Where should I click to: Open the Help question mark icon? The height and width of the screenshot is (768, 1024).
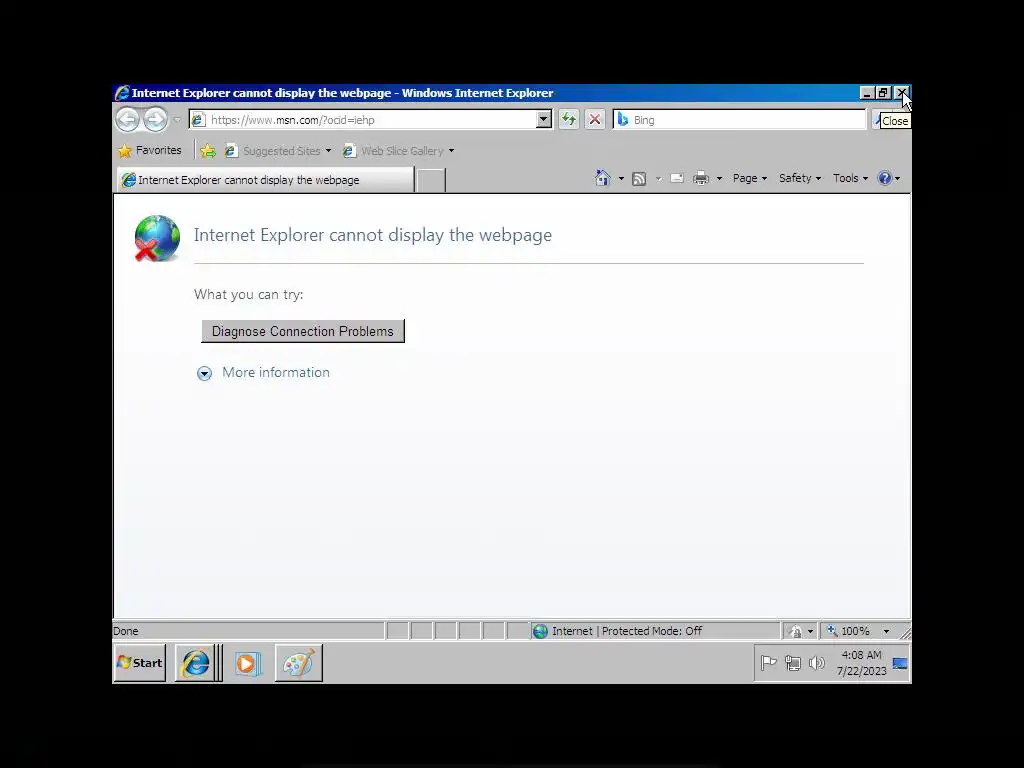click(x=885, y=178)
